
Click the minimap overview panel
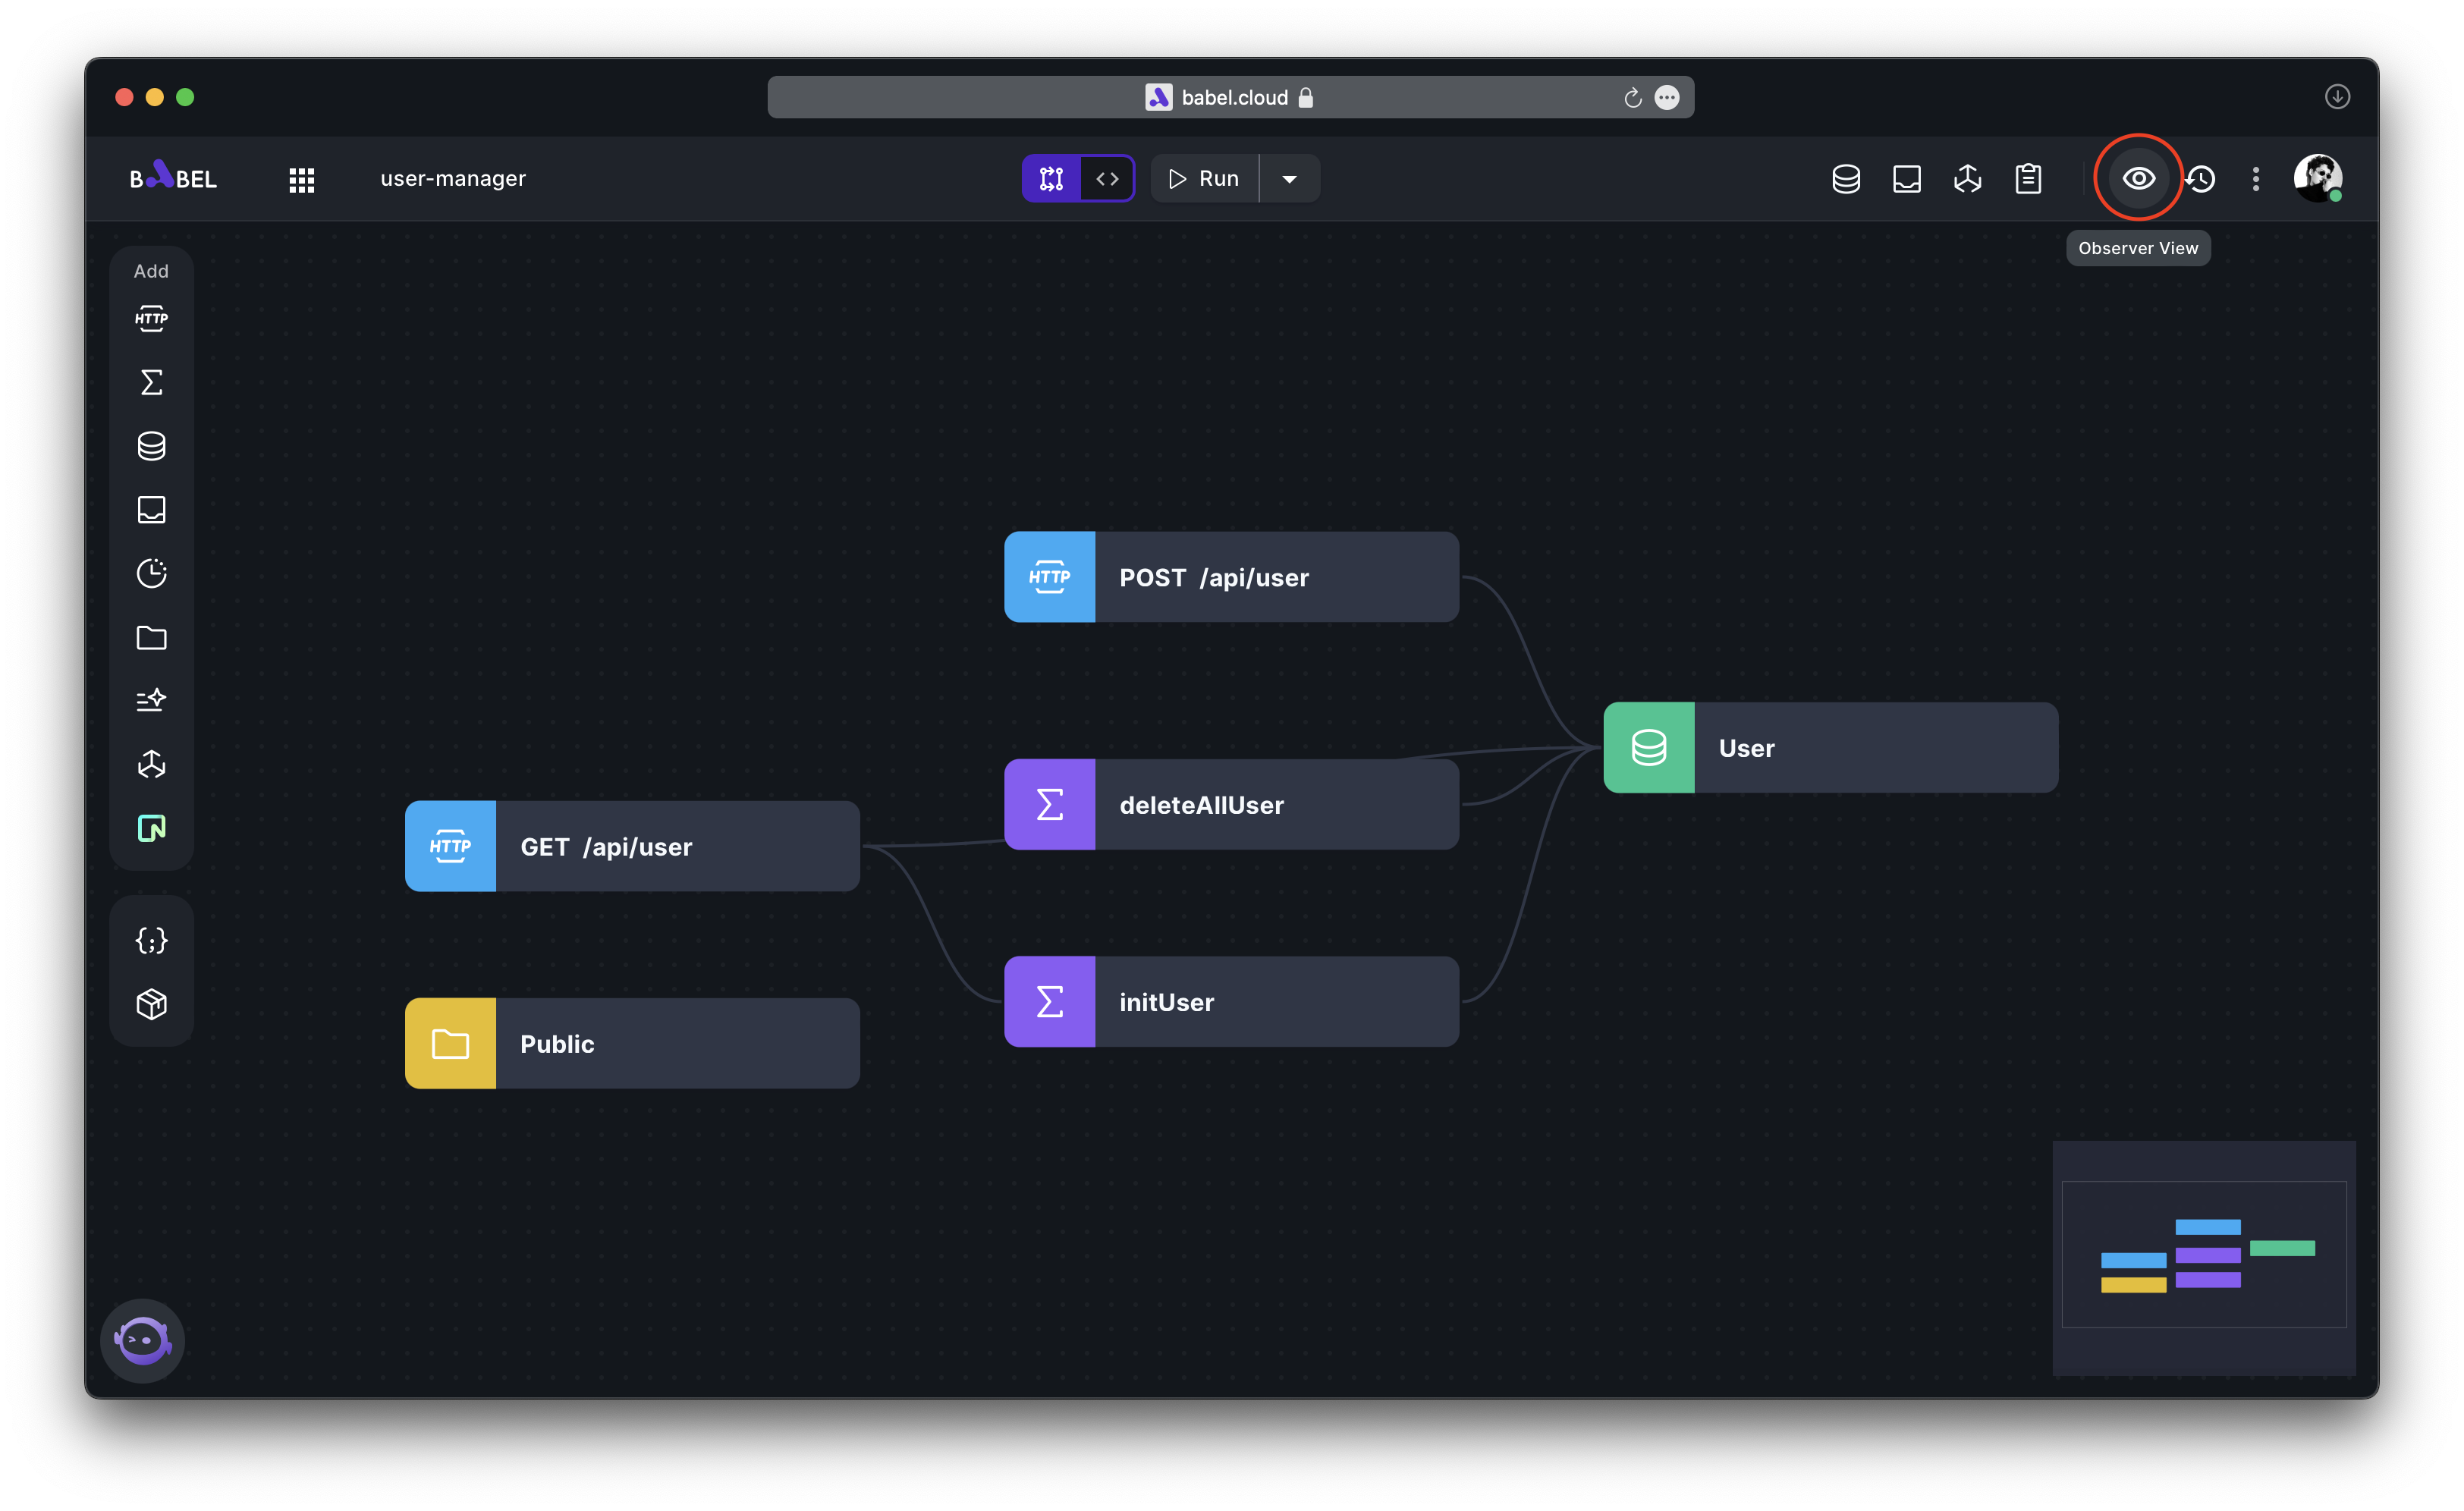click(x=2204, y=1258)
